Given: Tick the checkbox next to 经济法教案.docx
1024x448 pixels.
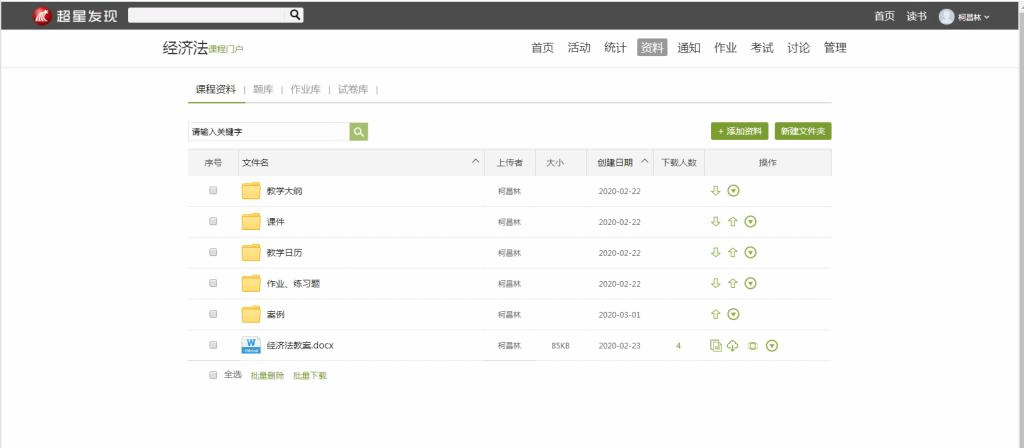Looking at the screenshot, I should point(213,345).
